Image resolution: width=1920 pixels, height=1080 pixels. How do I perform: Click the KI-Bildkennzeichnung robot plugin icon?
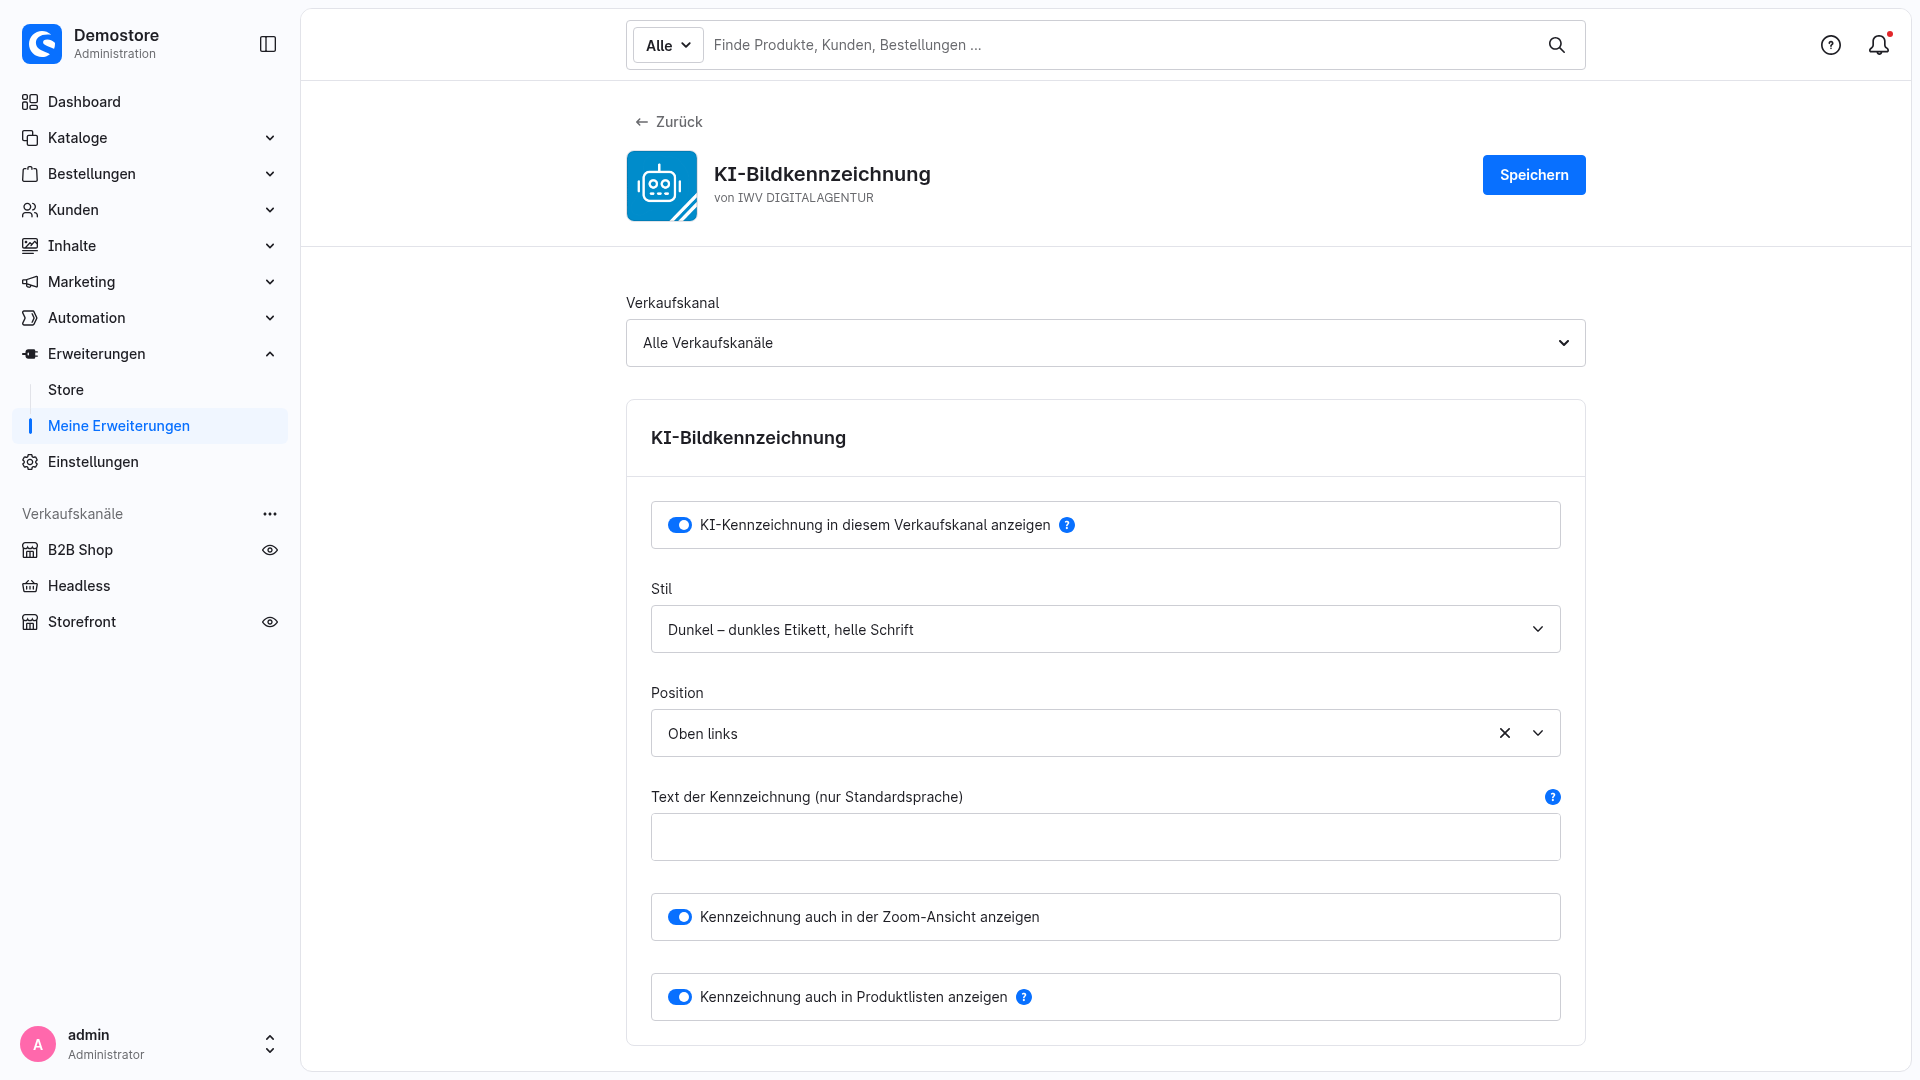(x=662, y=186)
